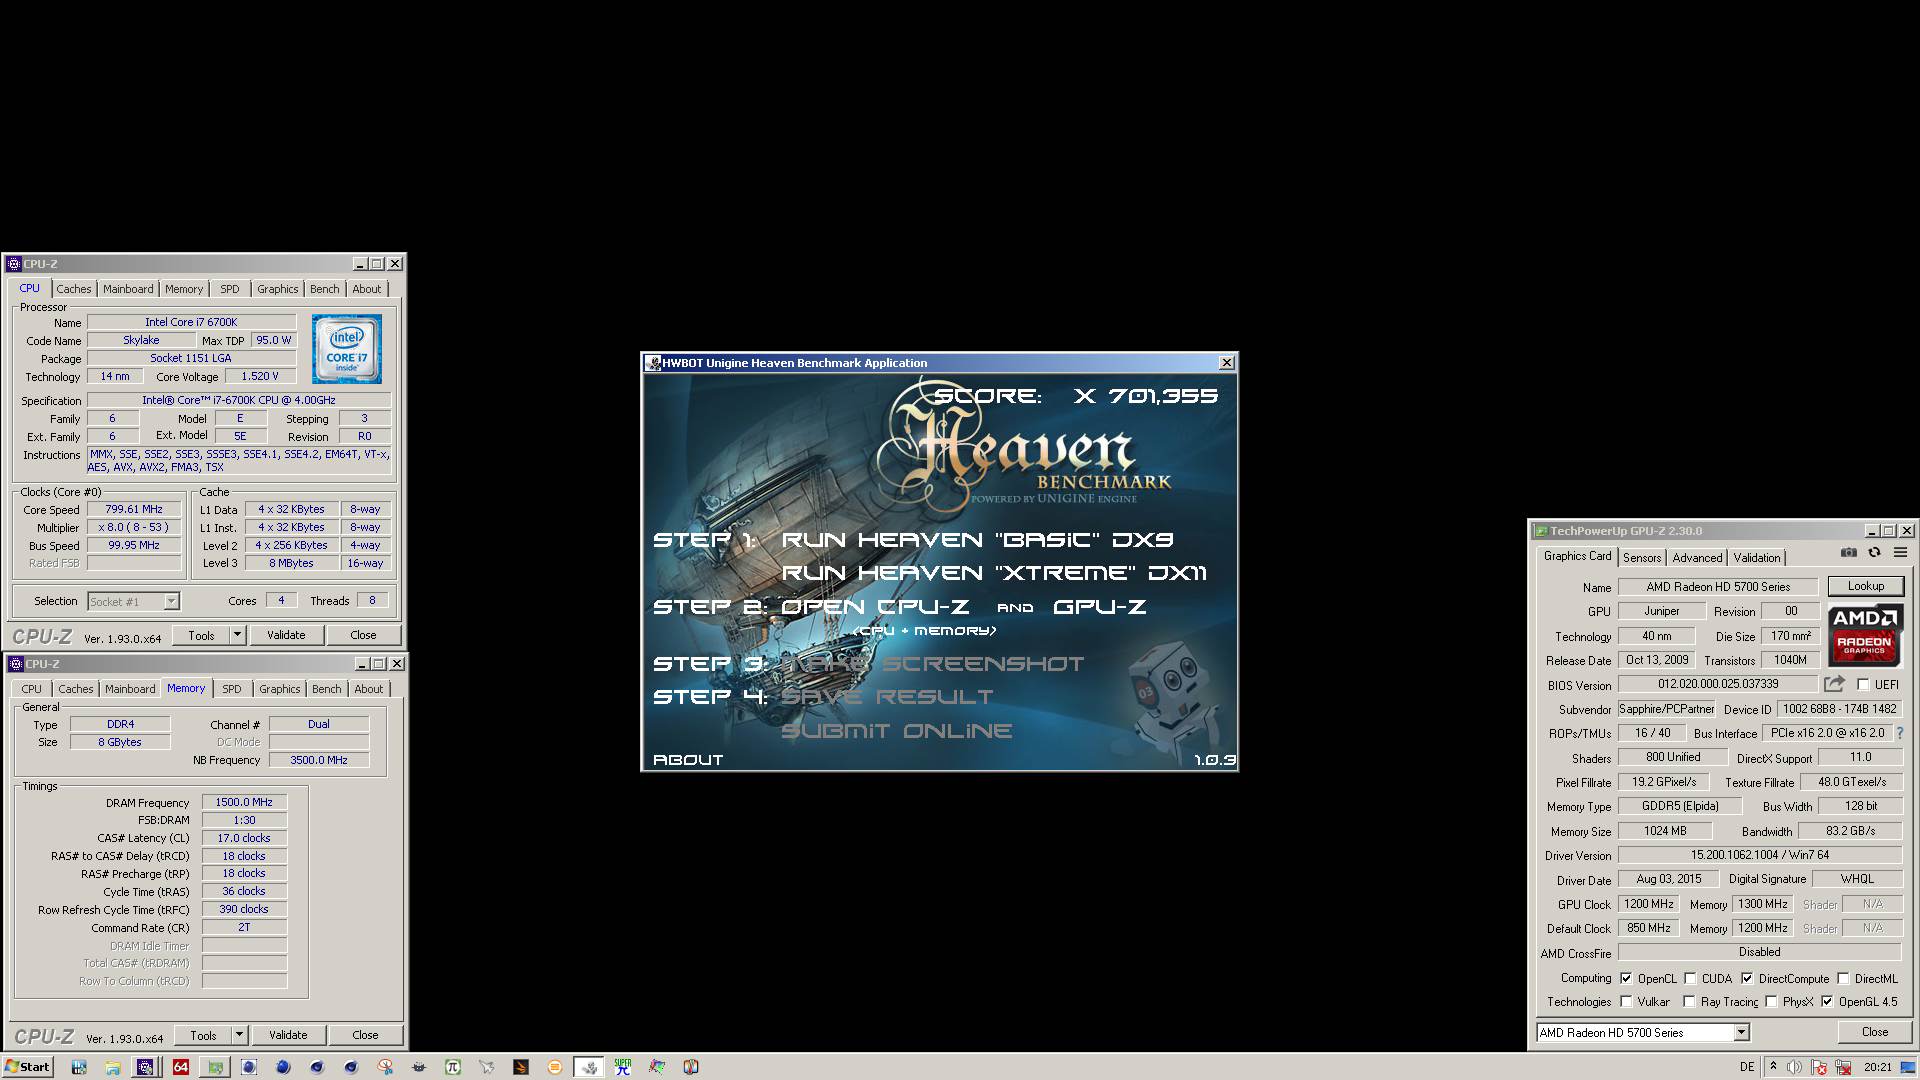This screenshot has height=1080, width=1920.
Task: Click the pi symbol taskbar icon
Action: [x=452, y=1067]
